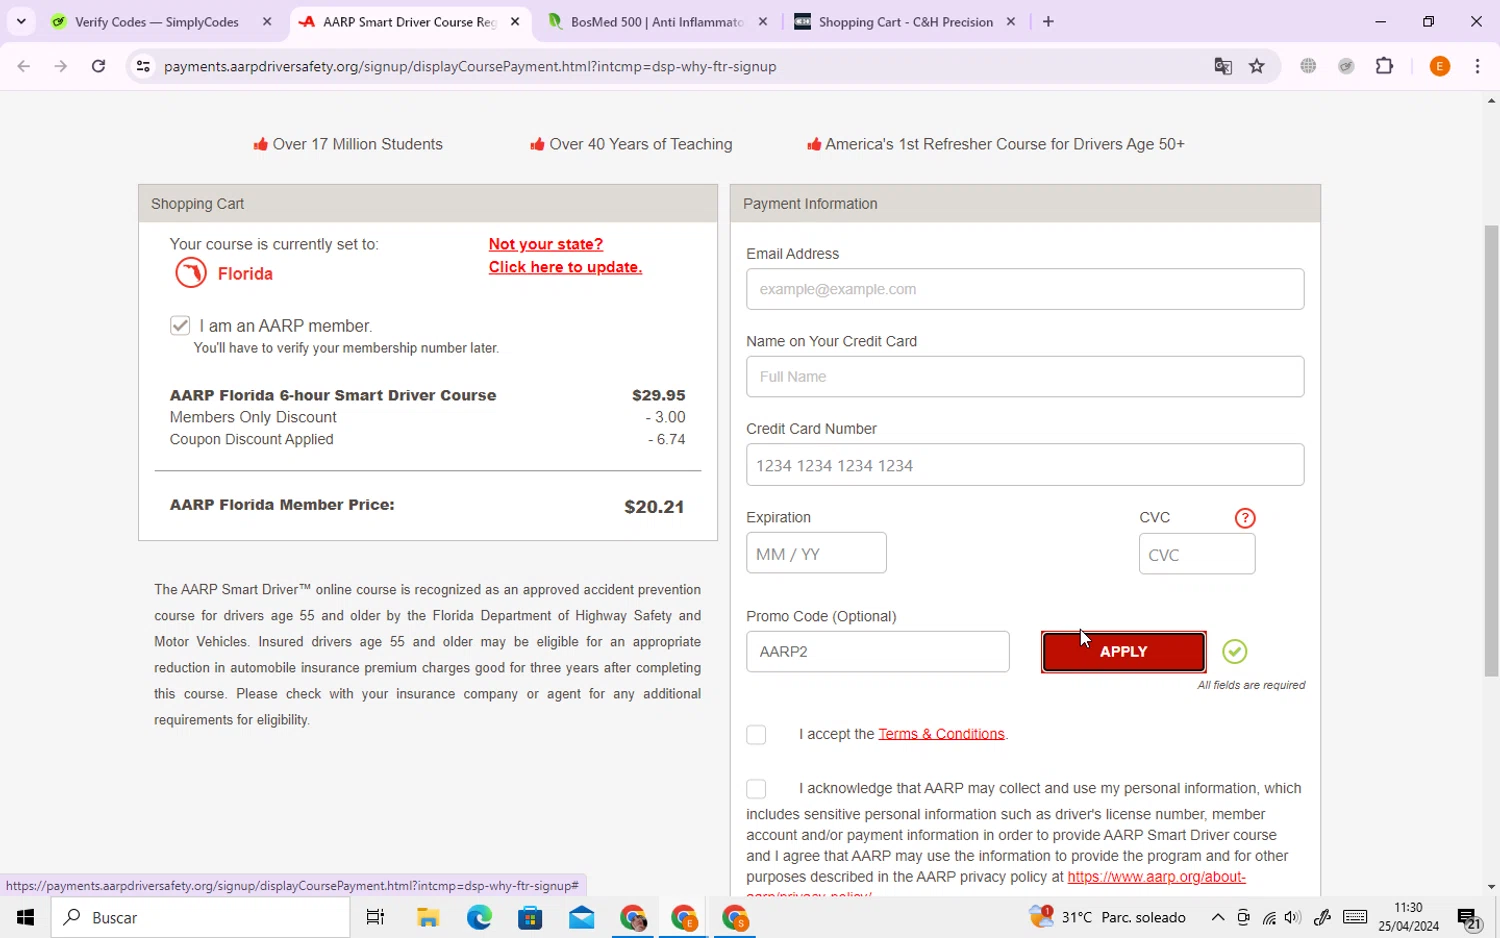Click the browser forward arrow

coord(61,66)
